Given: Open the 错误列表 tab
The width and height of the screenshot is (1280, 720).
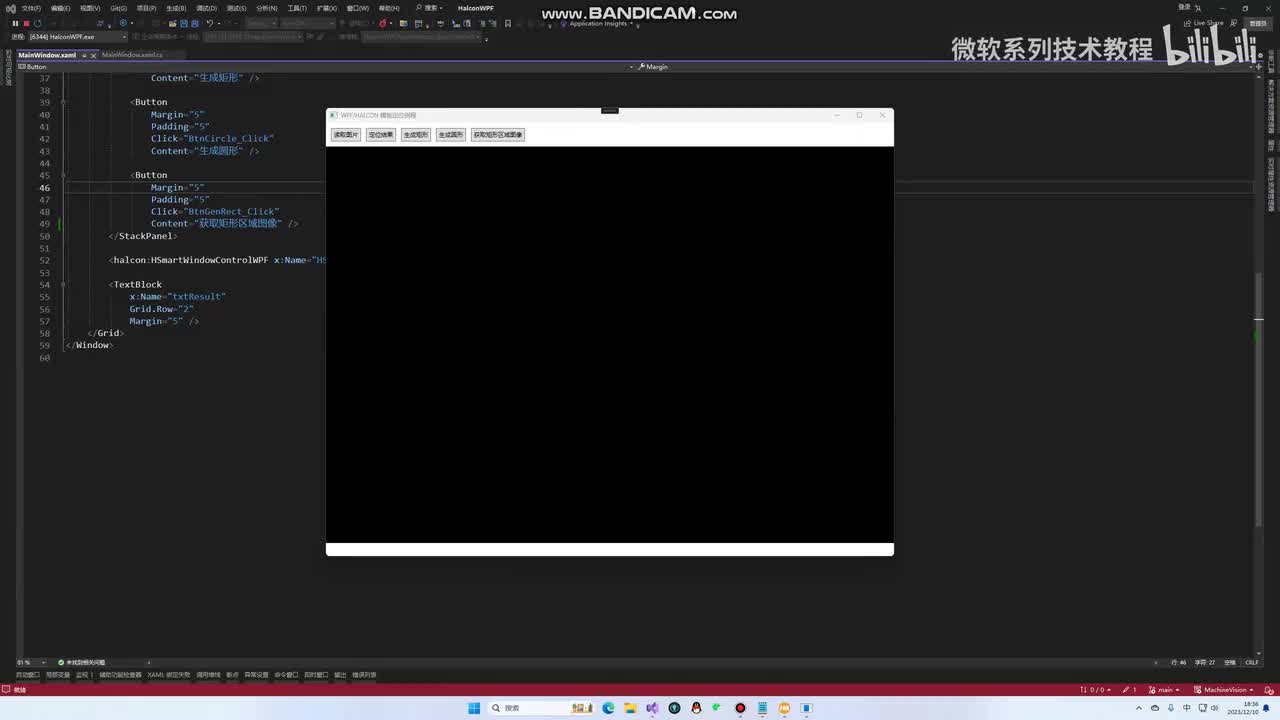Looking at the screenshot, I should (364, 675).
